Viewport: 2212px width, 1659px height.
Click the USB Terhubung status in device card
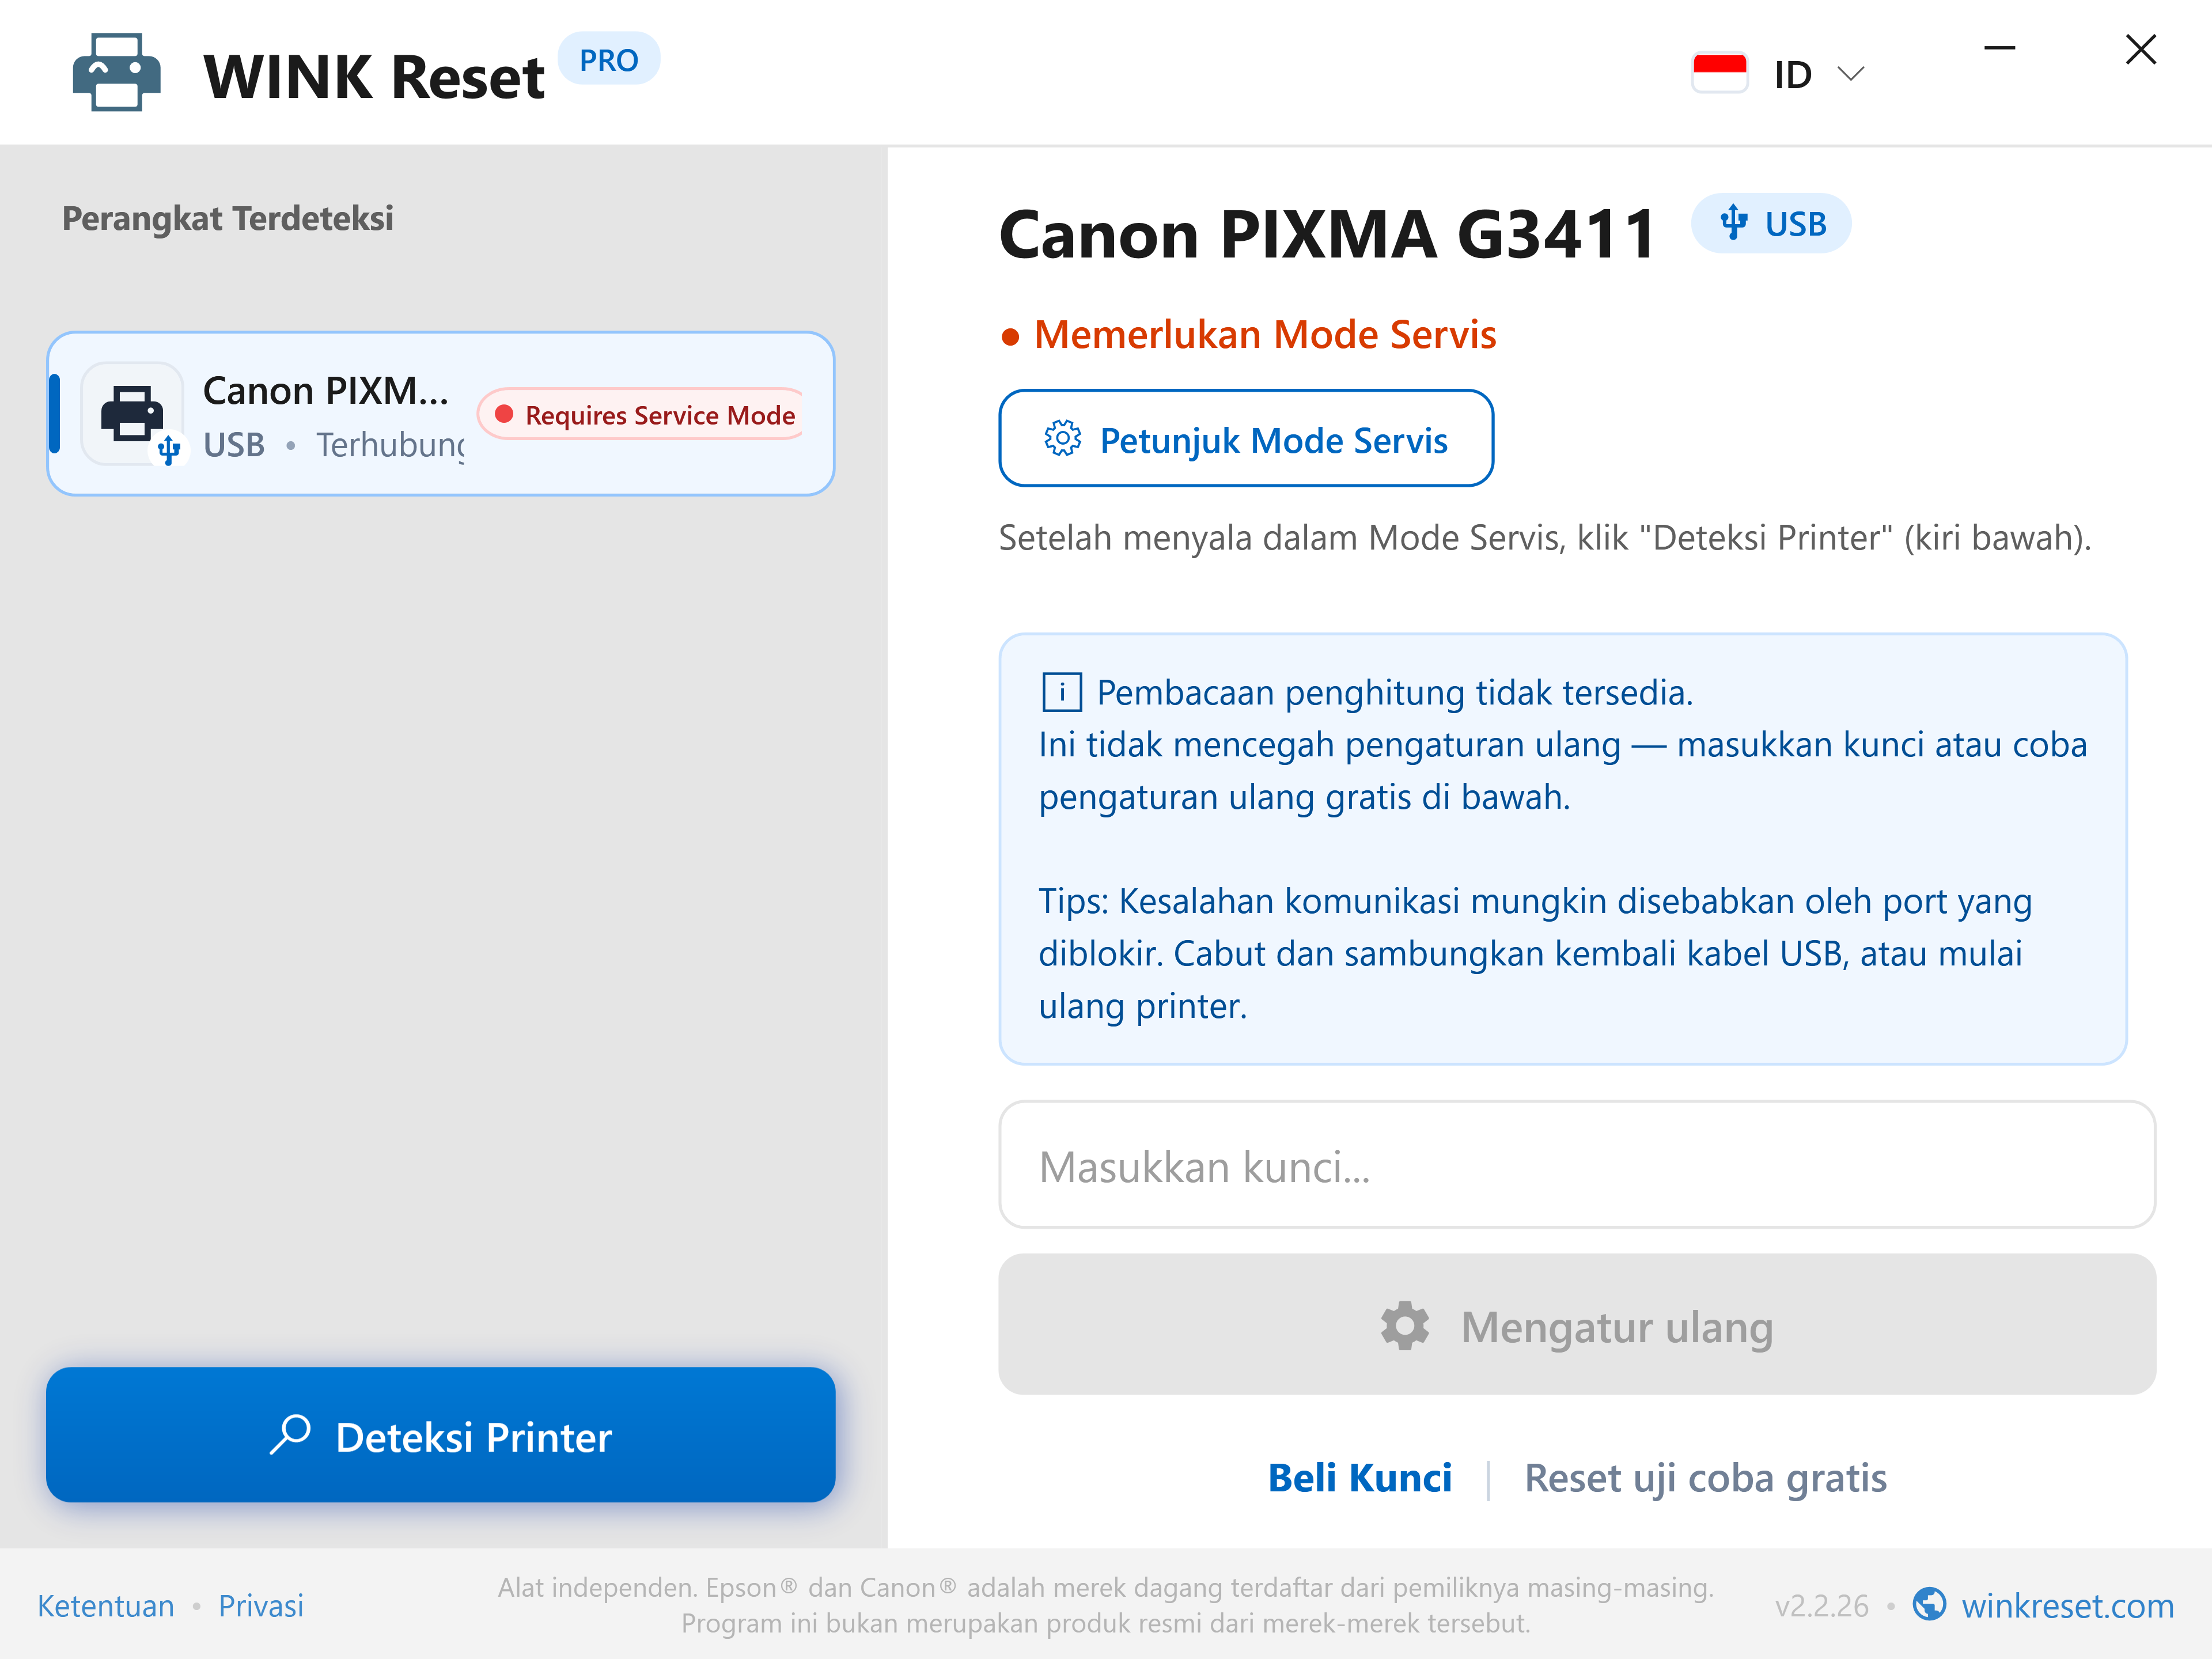pyautogui.click(x=334, y=445)
